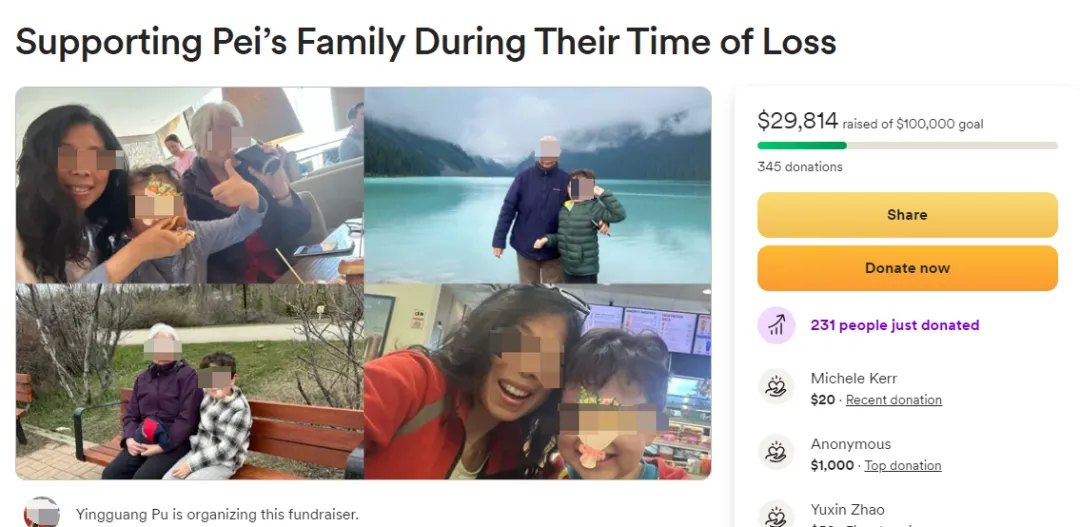Viewport: 1080px width, 527px height.
Task: Click the donation icon beside Michele Kerr
Action: (776, 388)
